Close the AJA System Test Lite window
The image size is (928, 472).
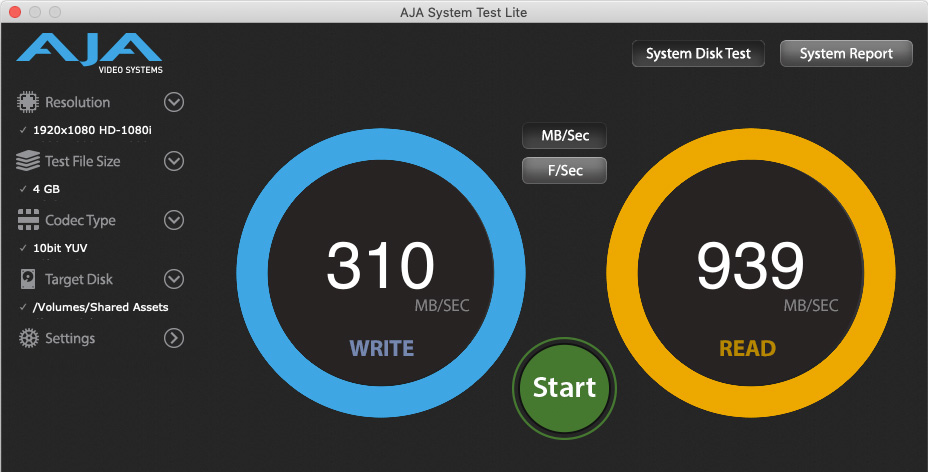(x=15, y=12)
